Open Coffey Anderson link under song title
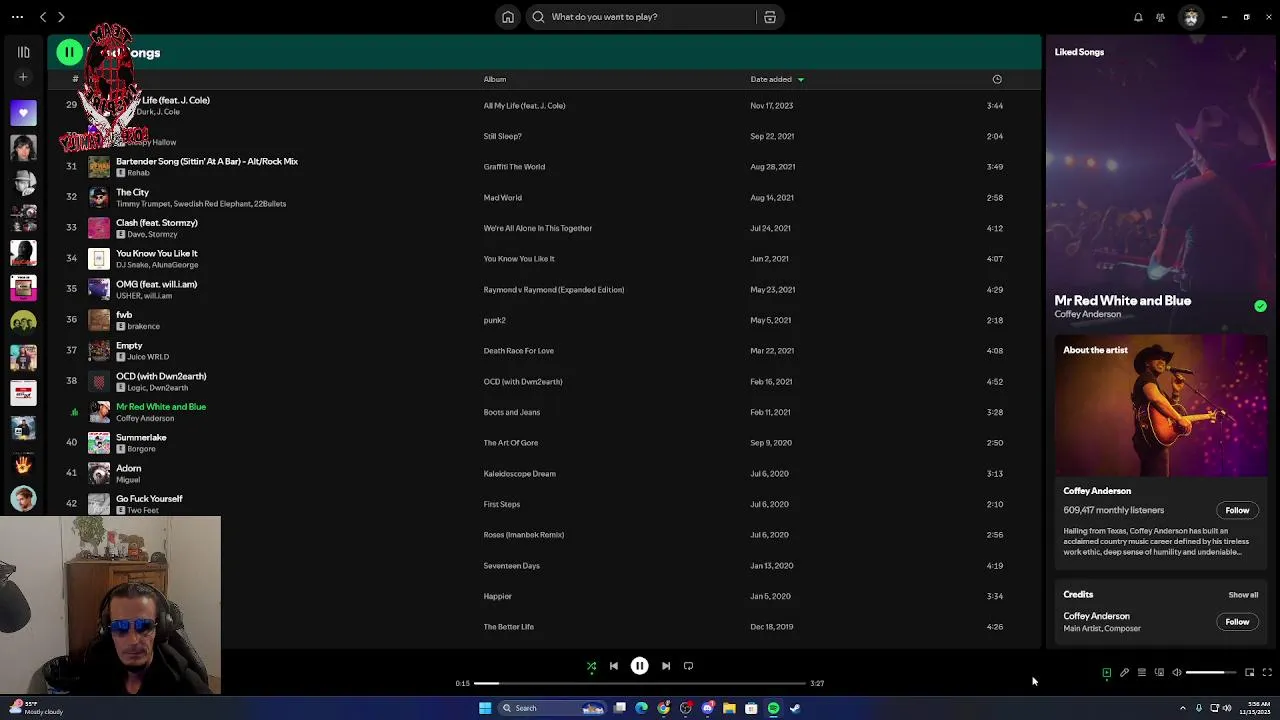This screenshot has width=1280, height=720. 1087,314
